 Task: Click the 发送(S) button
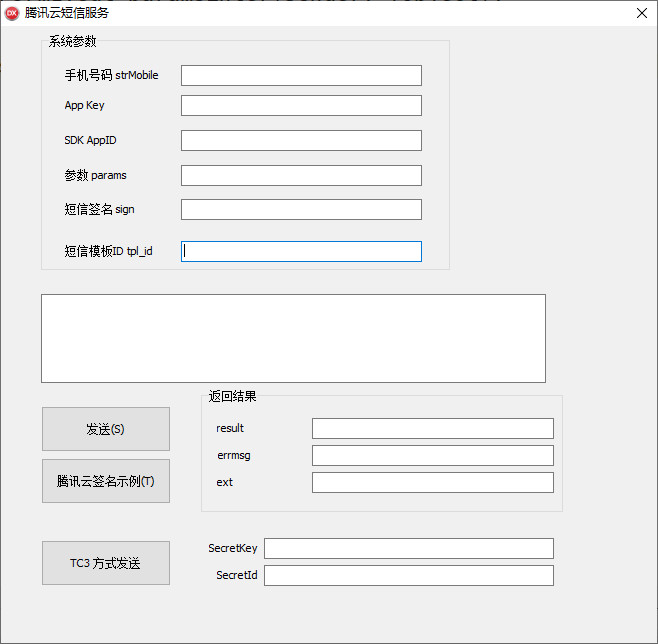click(106, 429)
